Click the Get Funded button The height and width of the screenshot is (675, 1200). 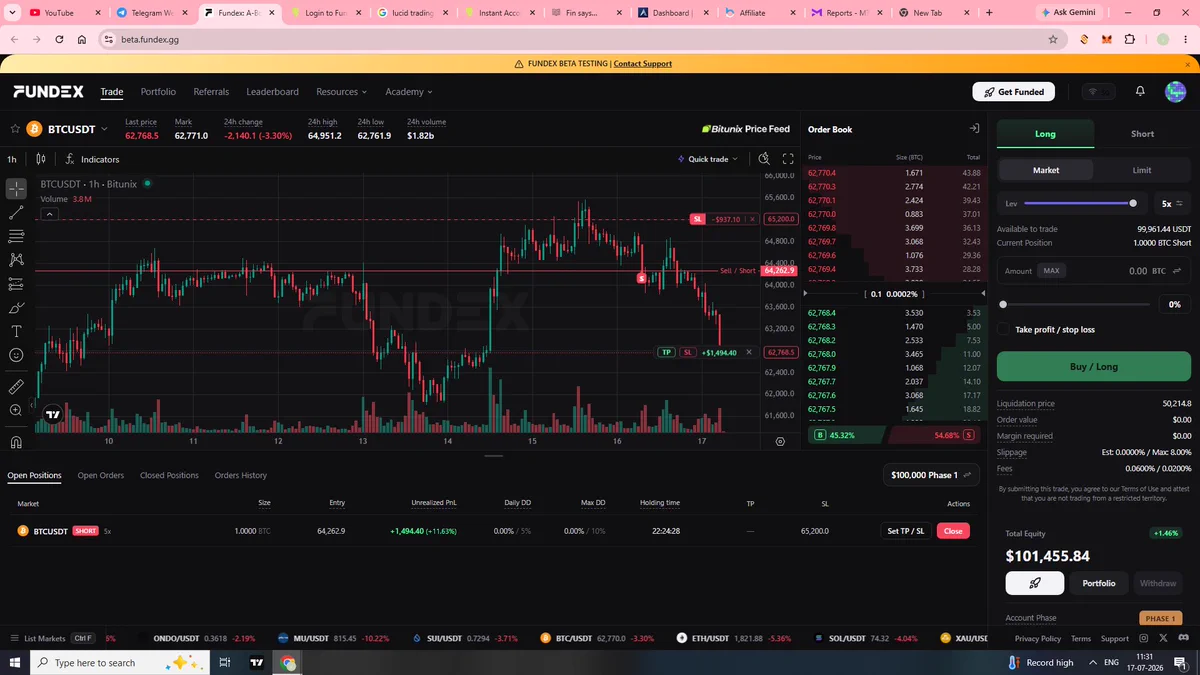coord(1013,91)
